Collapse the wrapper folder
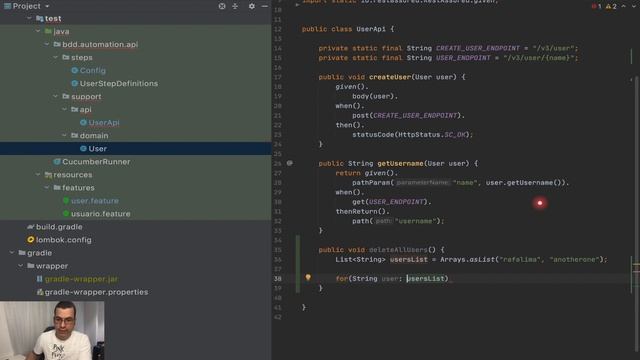The image size is (640, 360). click(x=20, y=266)
